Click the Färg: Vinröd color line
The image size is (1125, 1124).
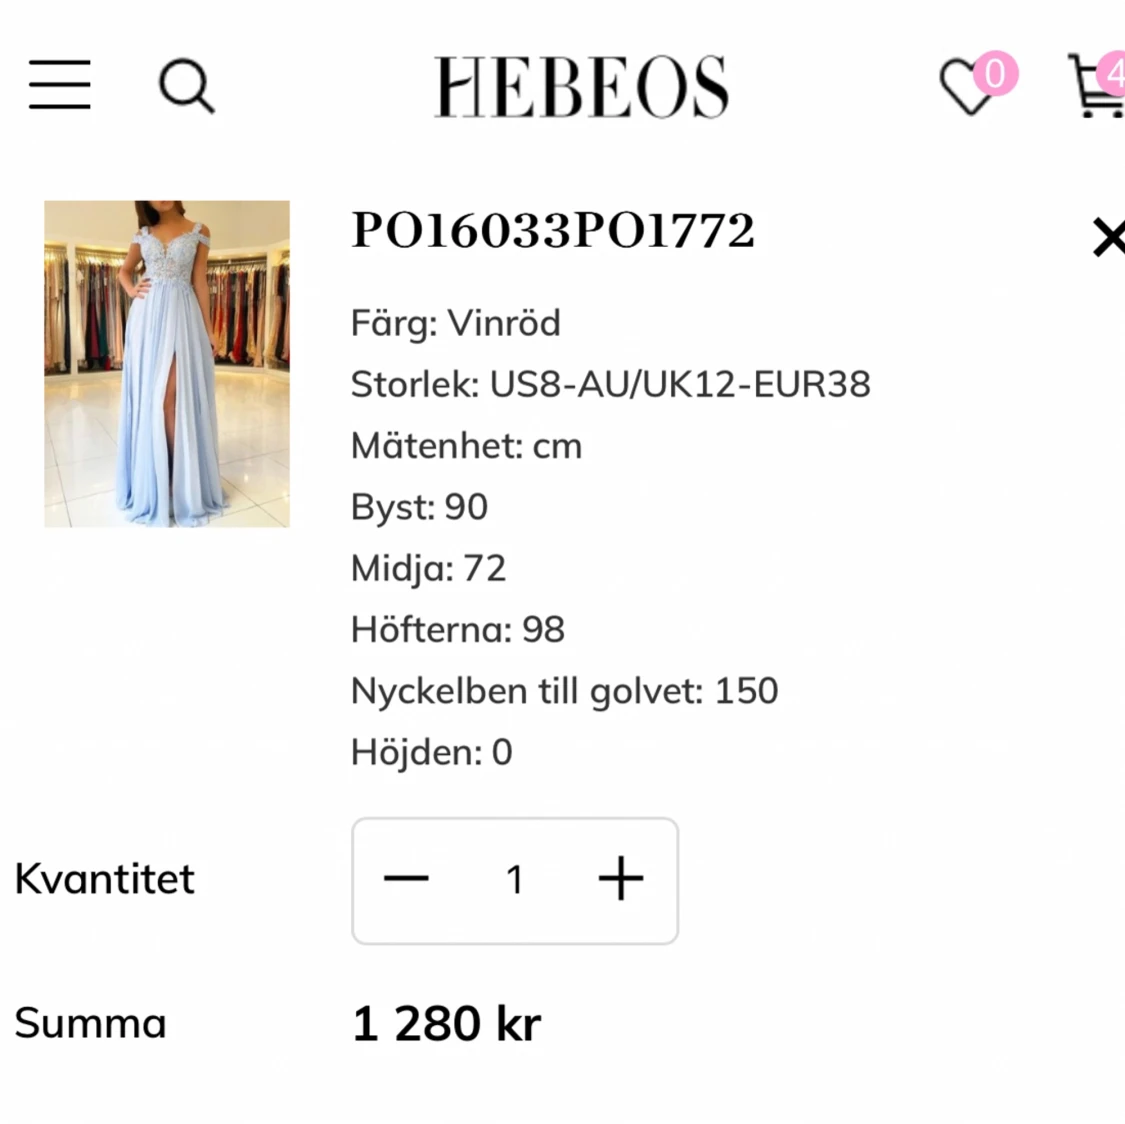(x=456, y=323)
